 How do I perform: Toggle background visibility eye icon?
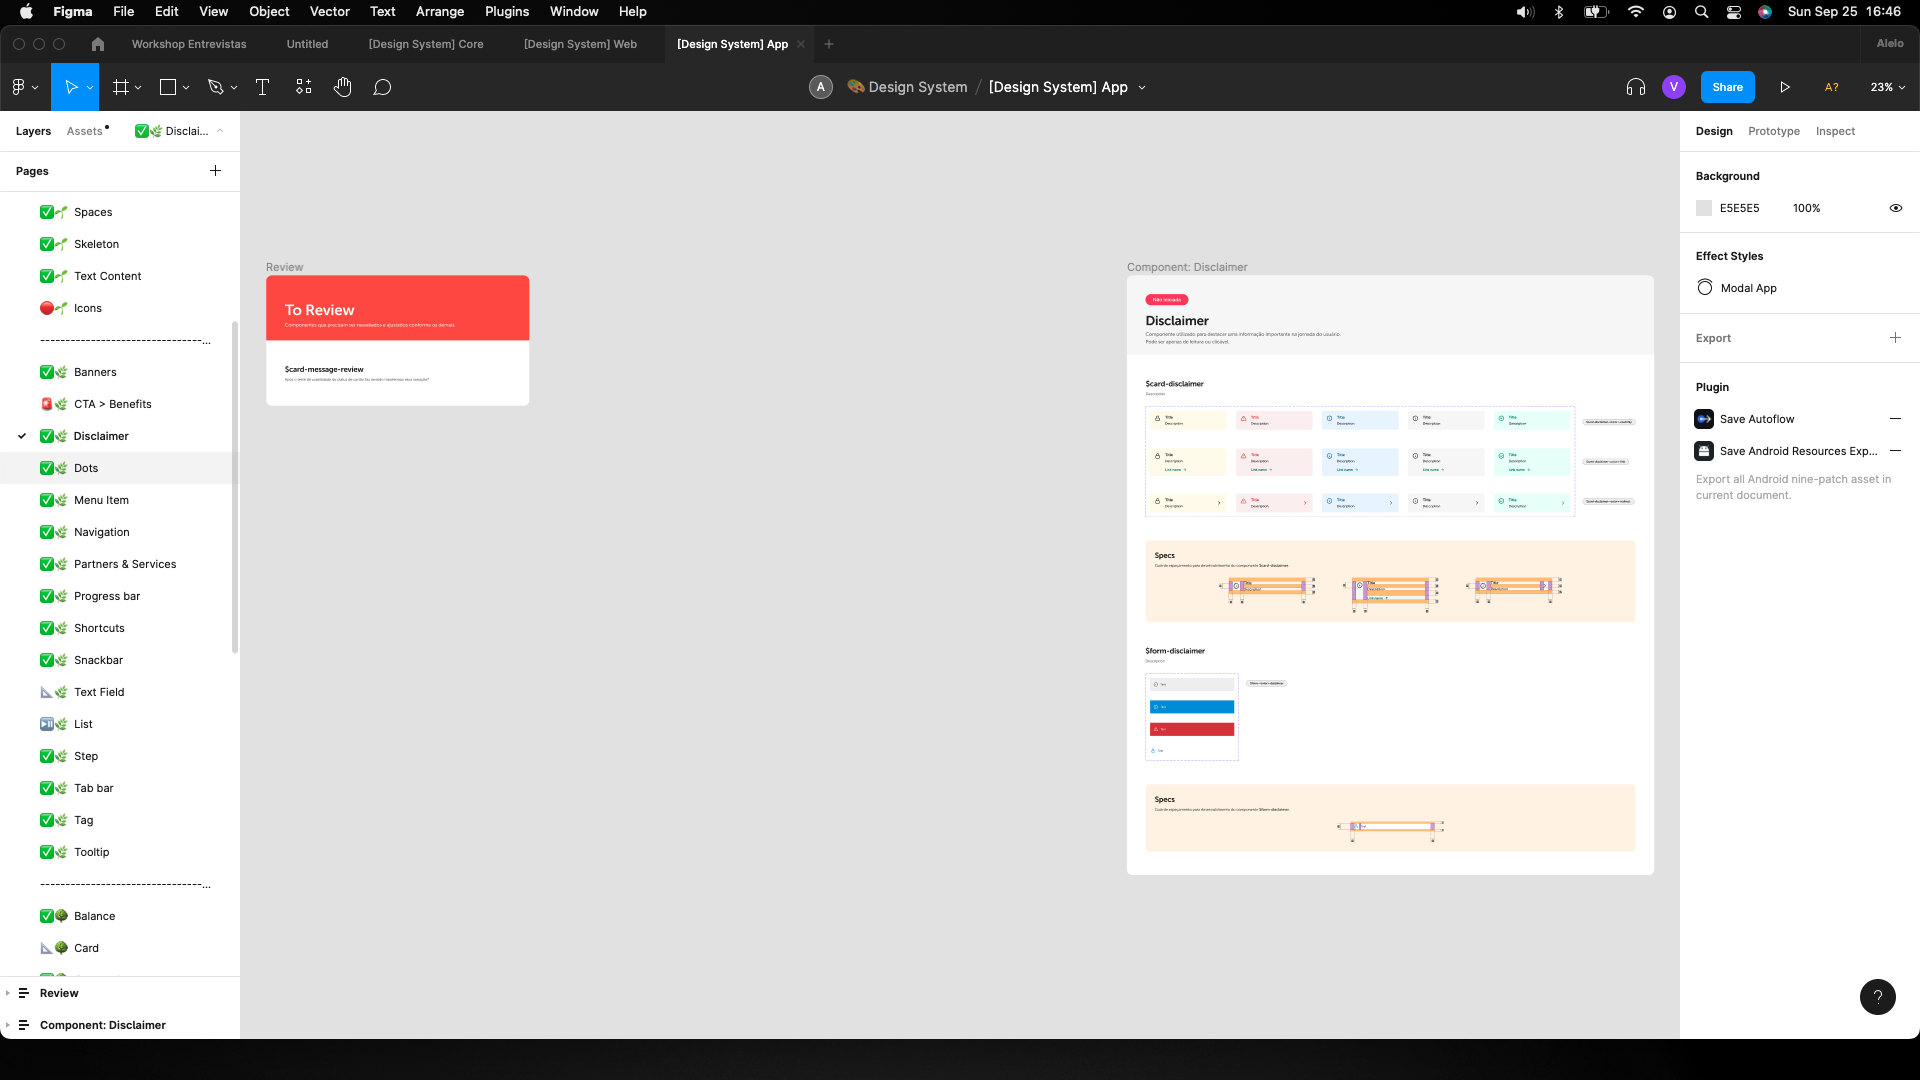[x=1895, y=208]
